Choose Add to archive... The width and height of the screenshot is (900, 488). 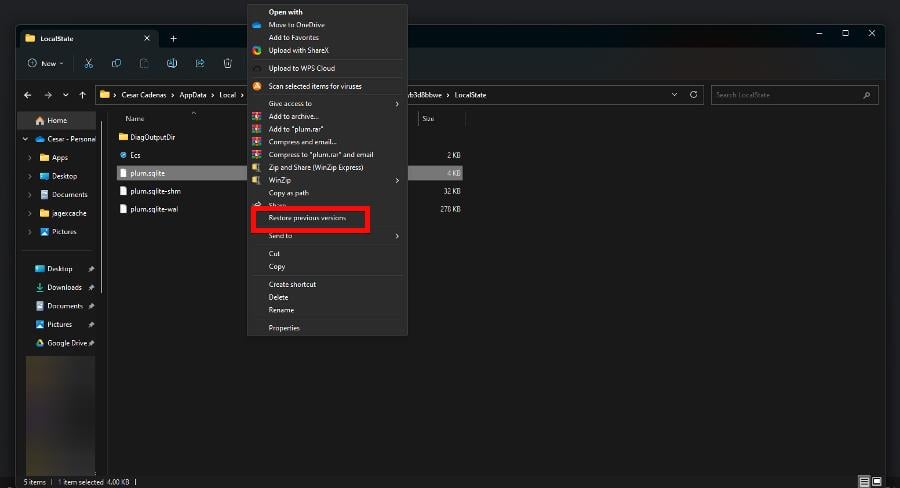tap(327, 117)
